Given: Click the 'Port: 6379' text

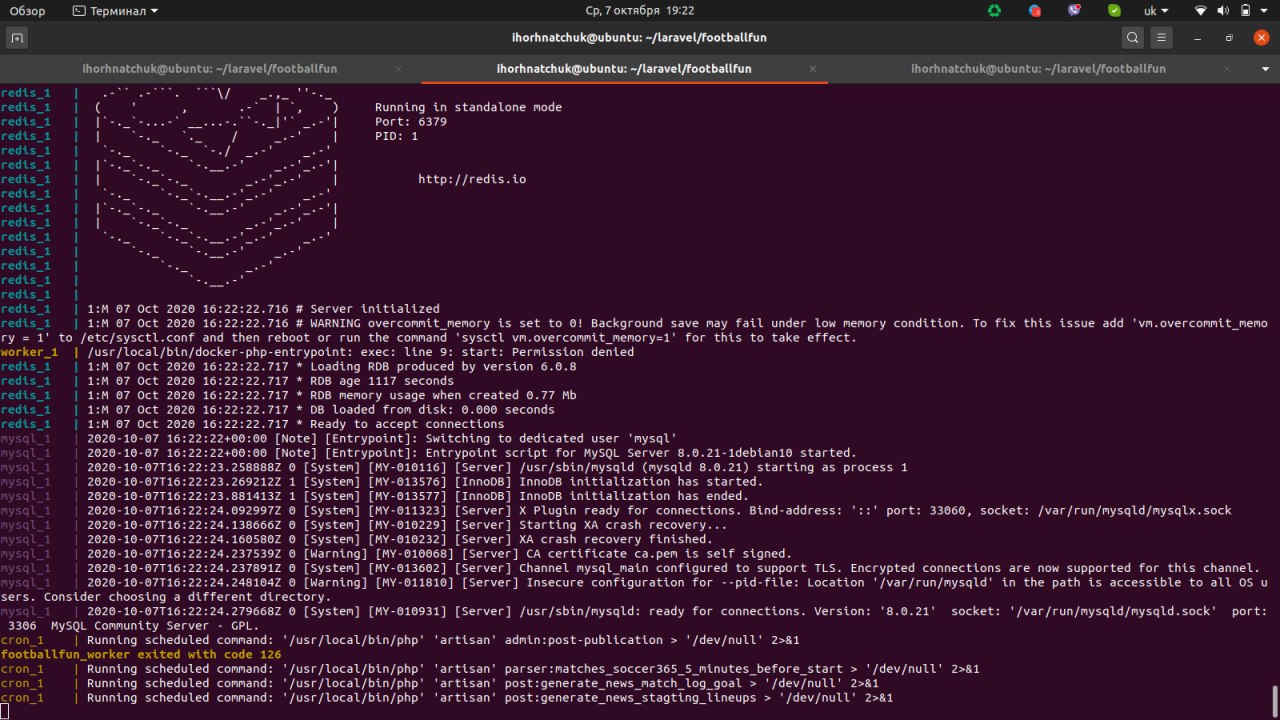Looking at the screenshot, I should point(411,122).
